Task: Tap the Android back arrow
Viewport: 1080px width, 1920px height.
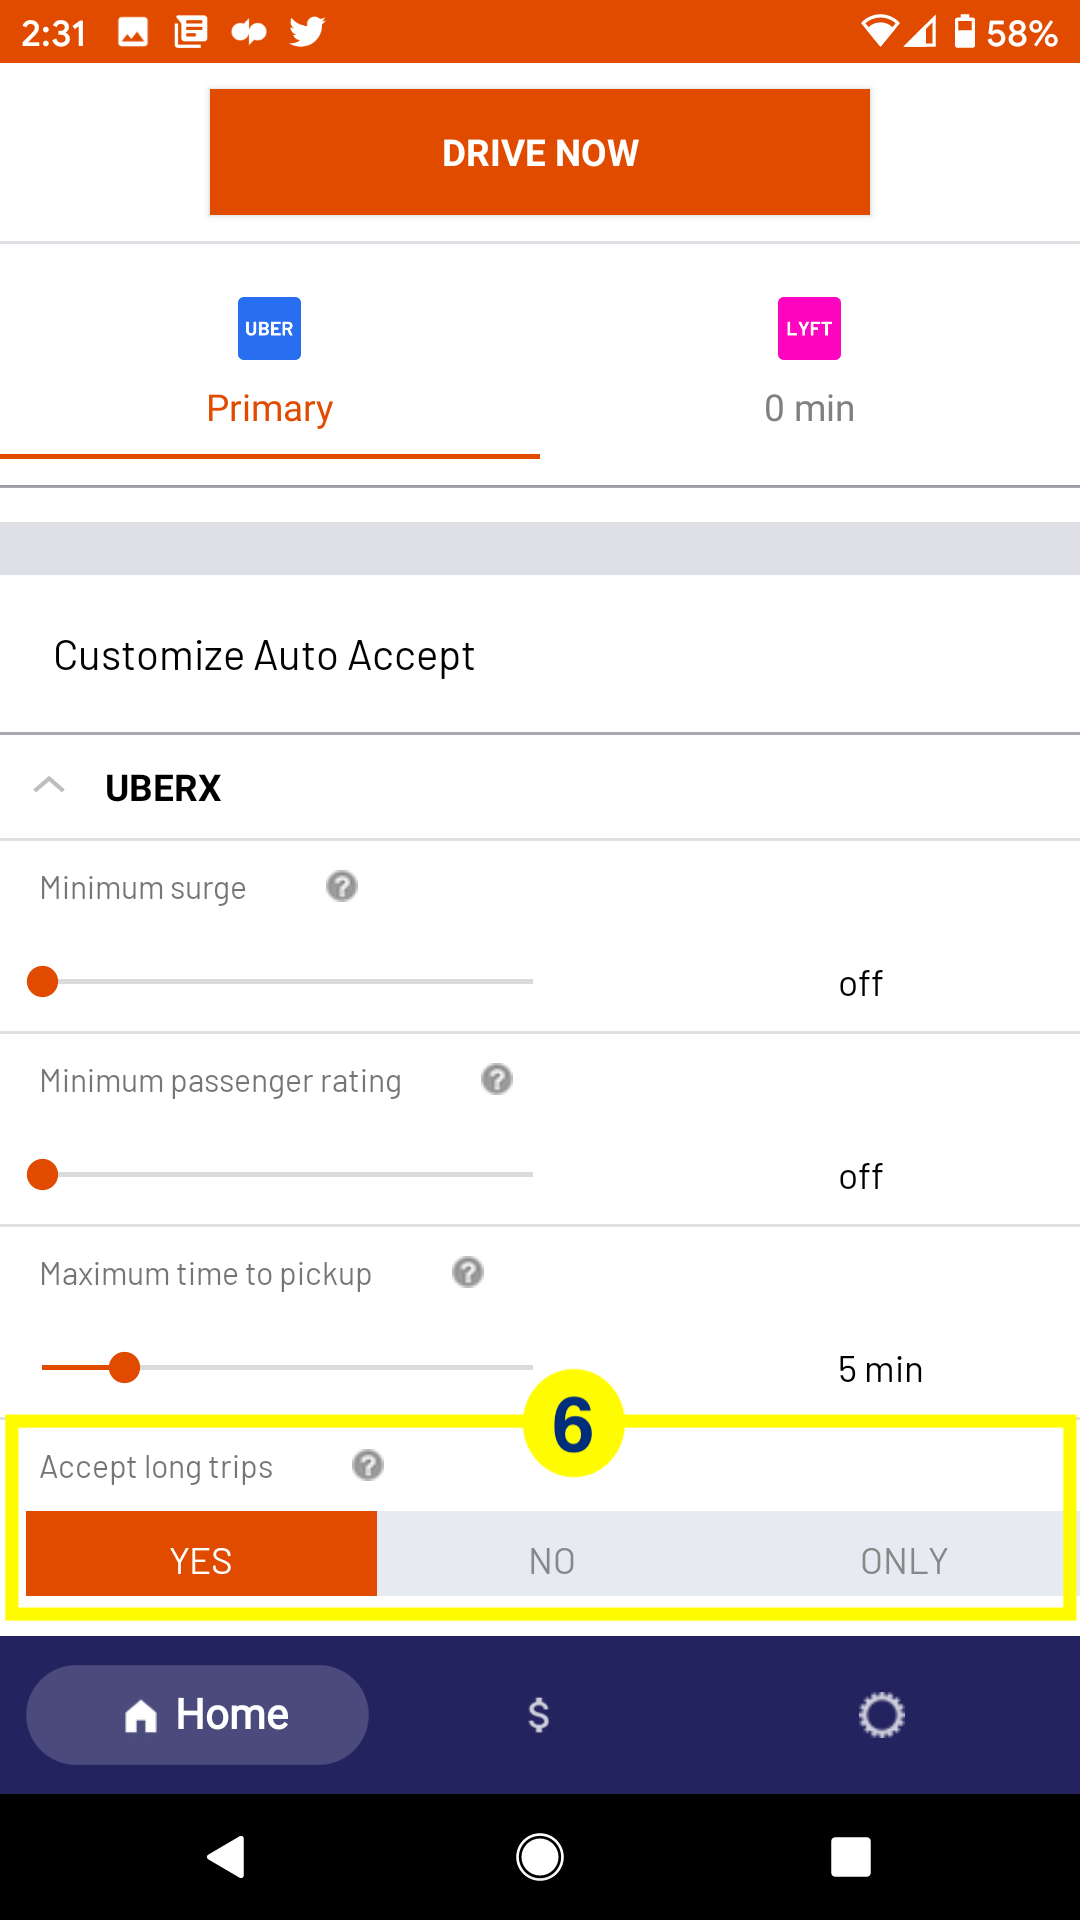Action: (x=226, y=1857)
